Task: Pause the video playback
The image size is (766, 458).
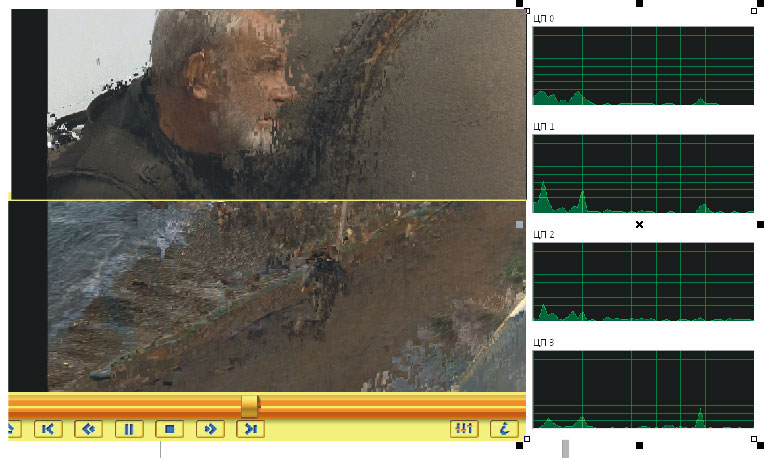Action: (x=129, y=429)
